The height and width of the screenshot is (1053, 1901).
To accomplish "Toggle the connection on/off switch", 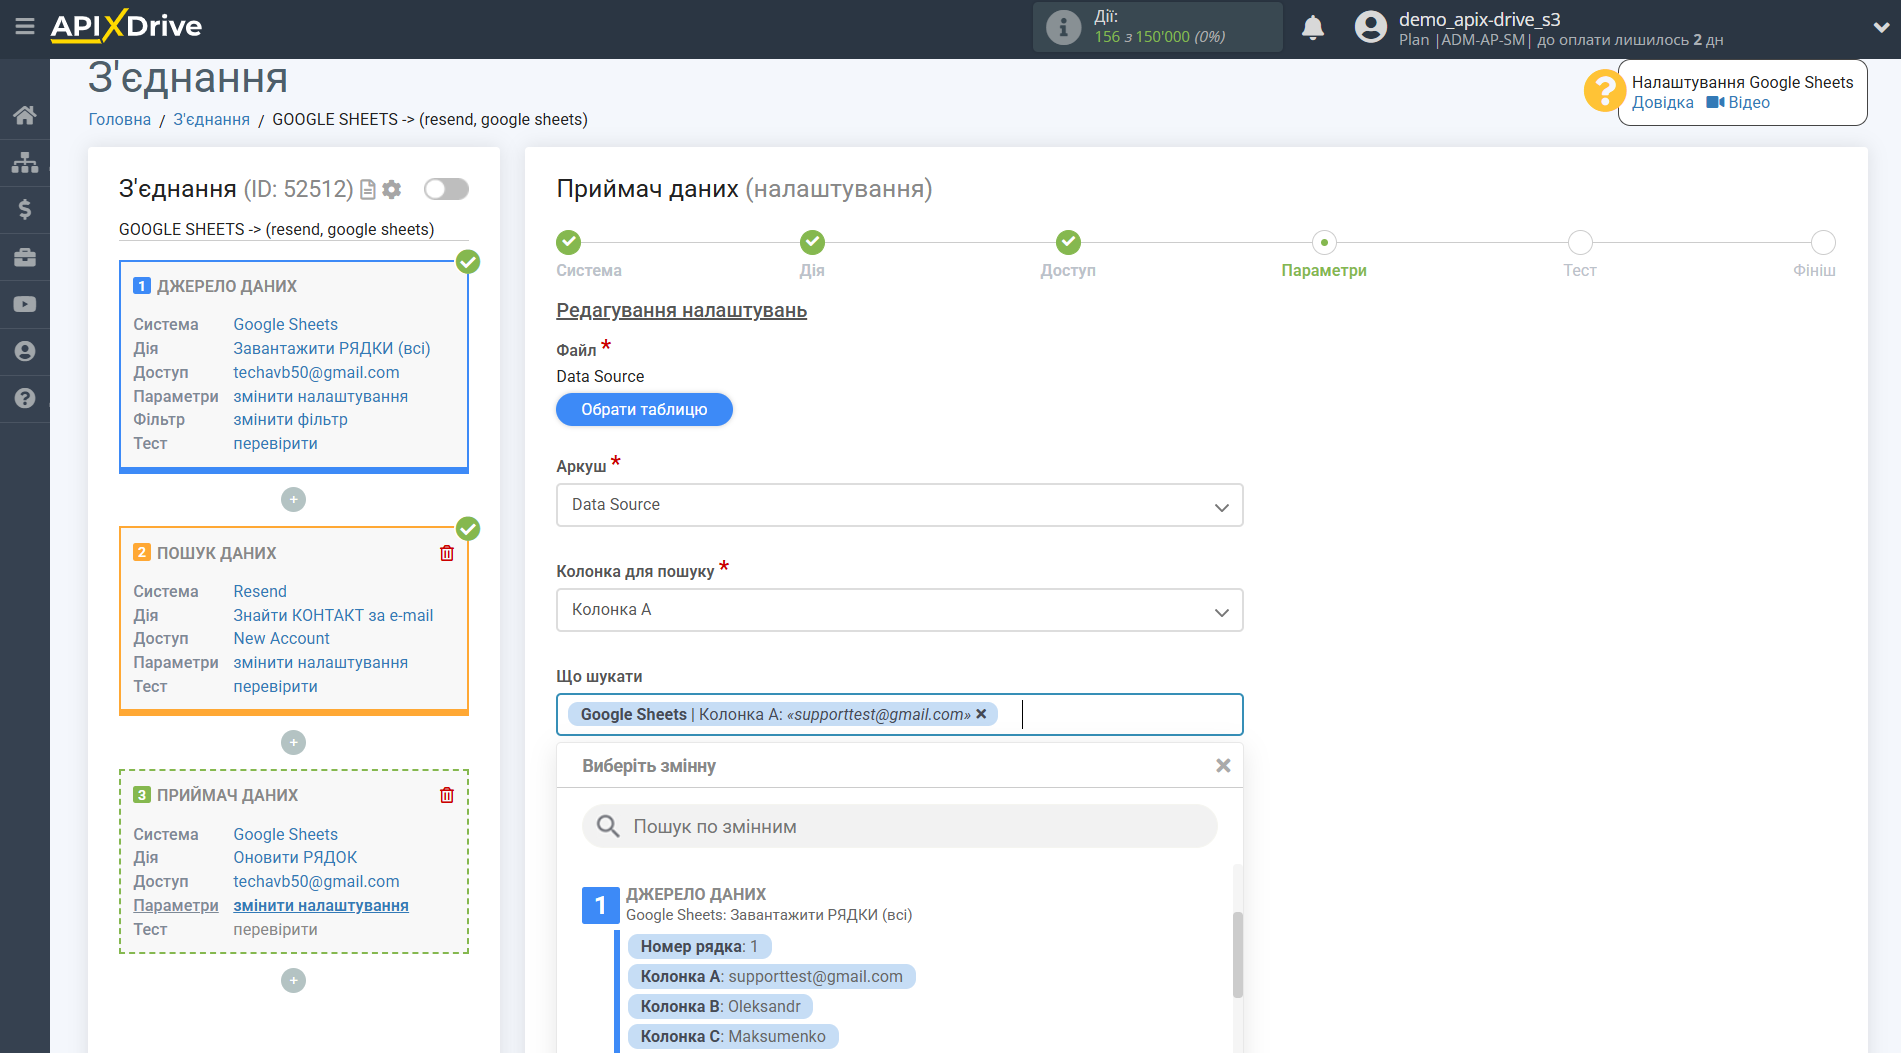I will pyautogui.click(x=446, y=189).
